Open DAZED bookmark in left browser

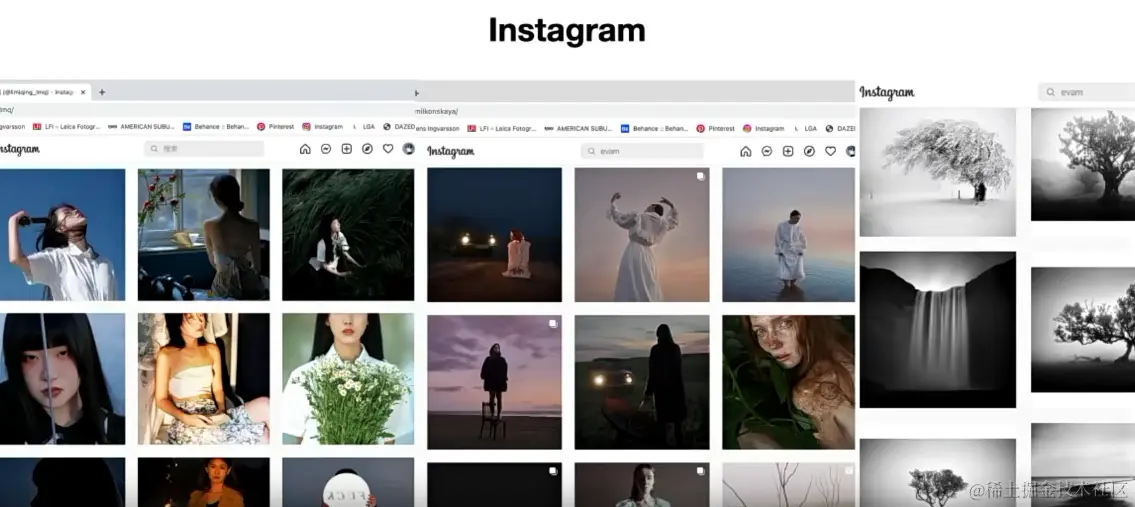click(399, 126)
